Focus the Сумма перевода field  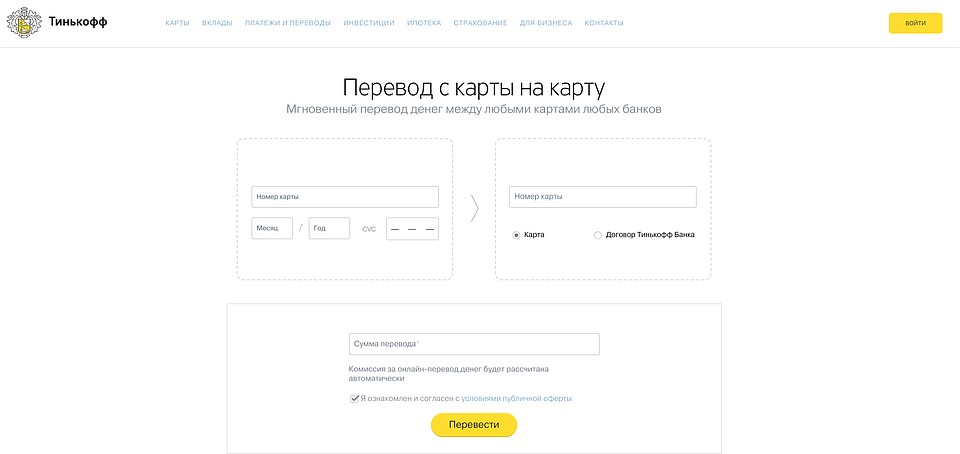474,344
